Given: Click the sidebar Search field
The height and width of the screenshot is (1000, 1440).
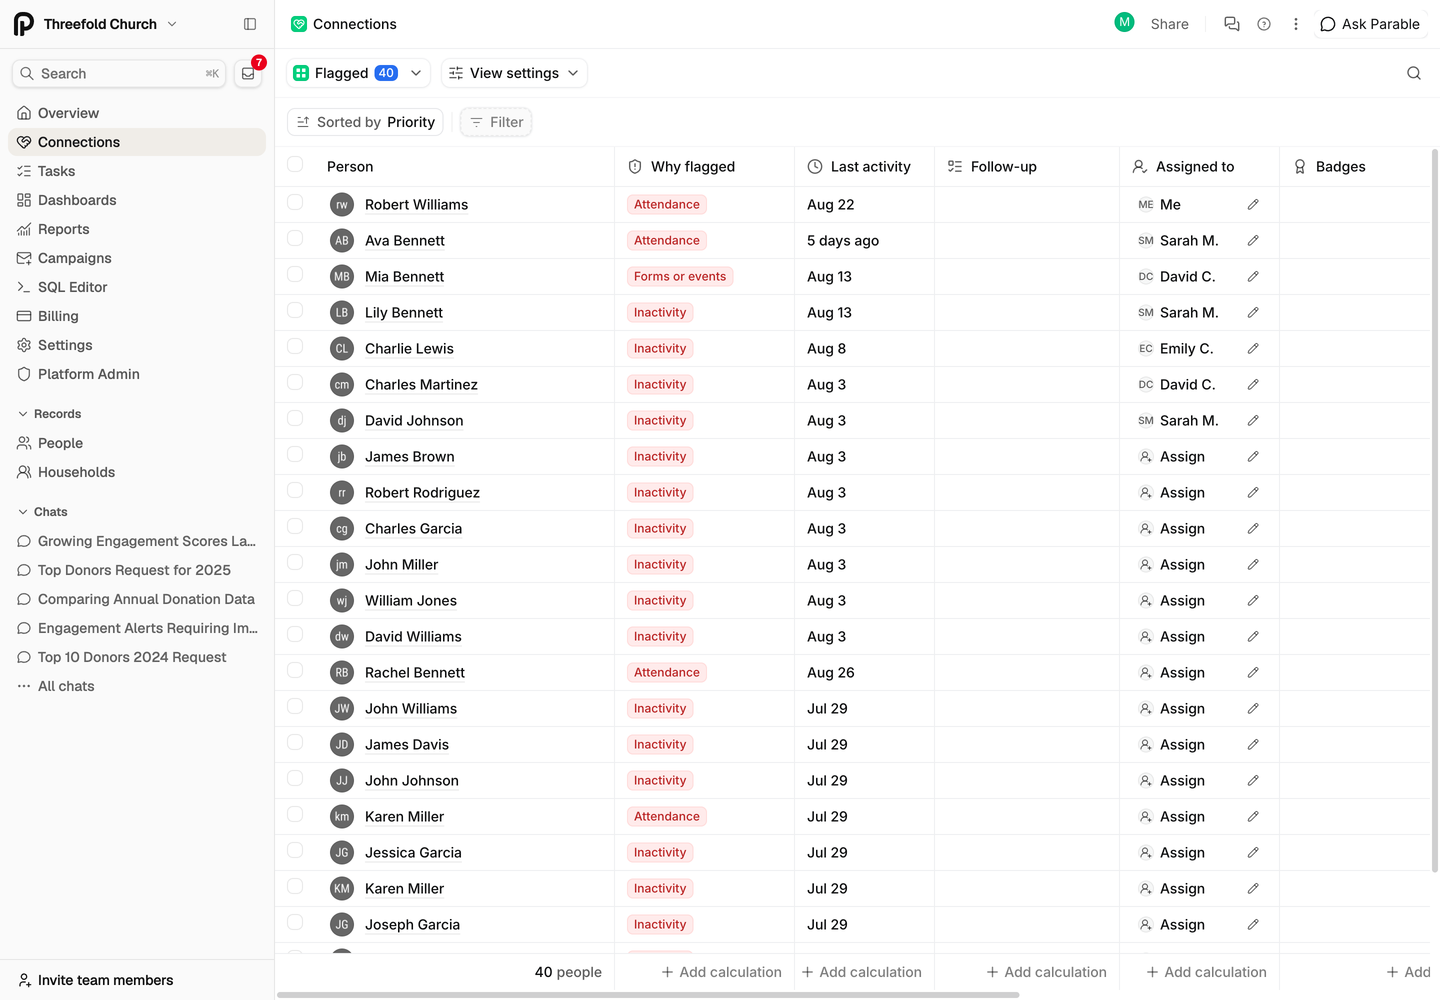Looking at the screenshot, I should pyautogui.click(x=119, y=73).
